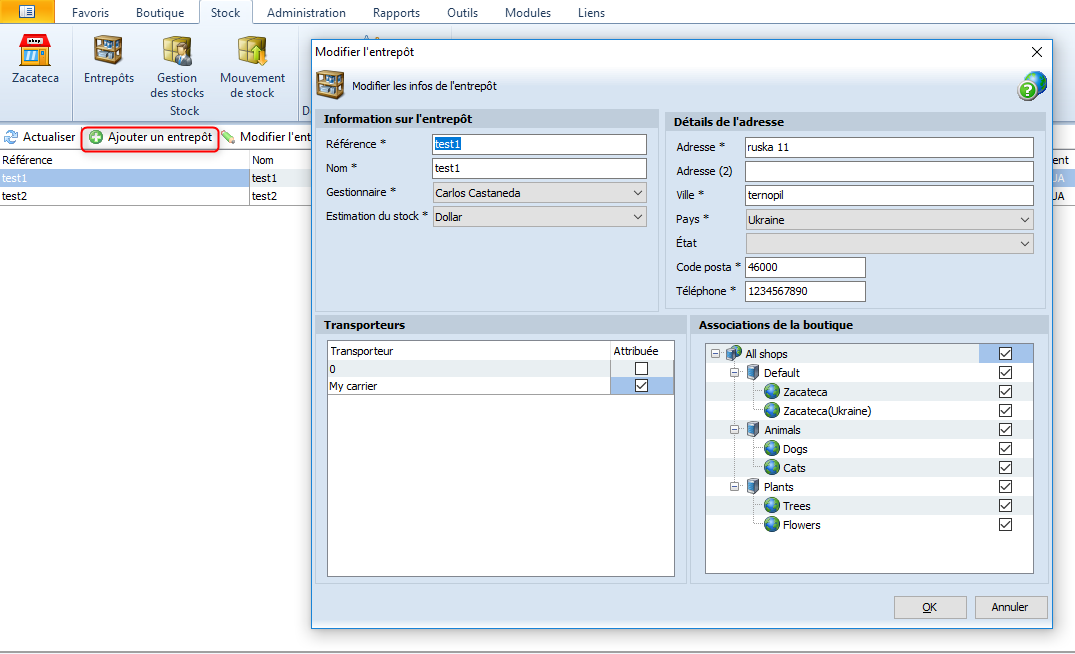Image resolution: width=1075 pixels, height=654 pixels.
Task: Click the Animals group icon
Action: tap(753, 430)
